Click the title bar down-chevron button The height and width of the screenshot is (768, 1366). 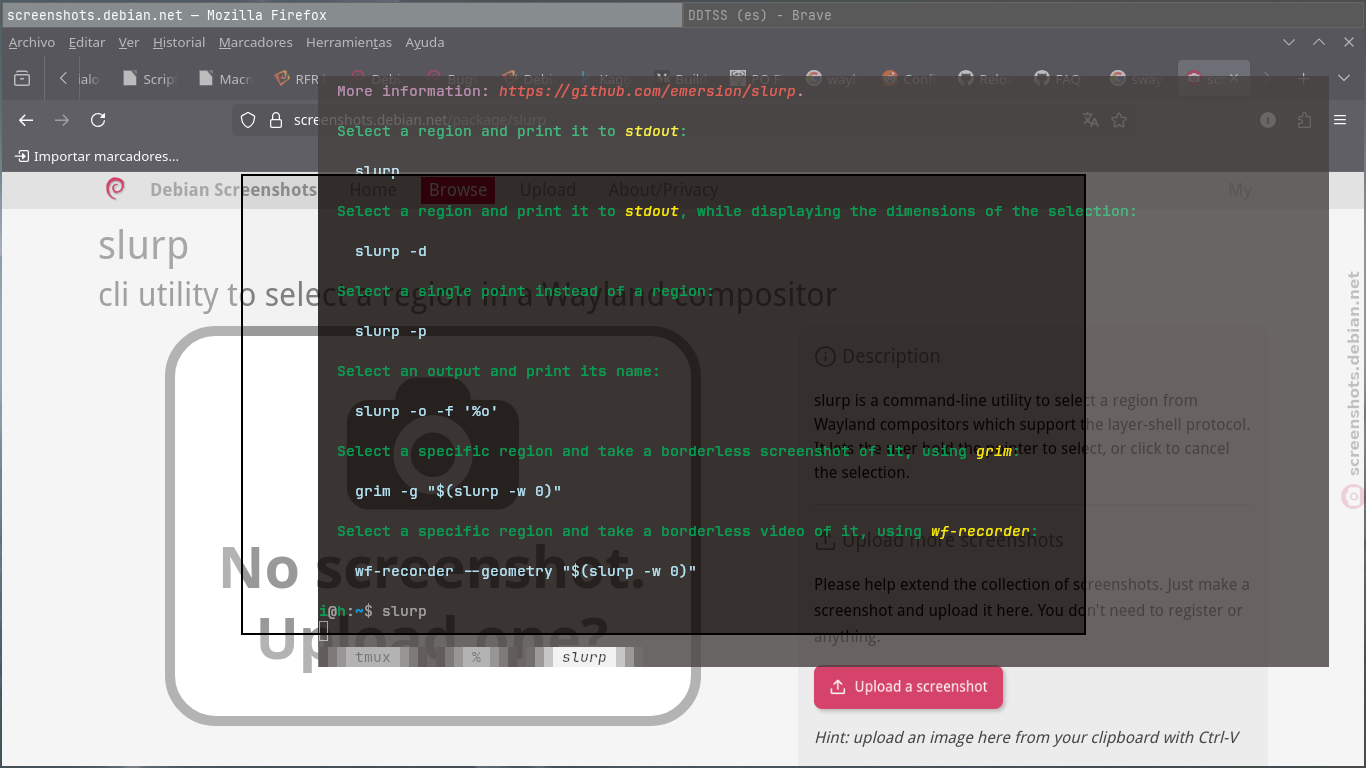tap(1290, 42)
